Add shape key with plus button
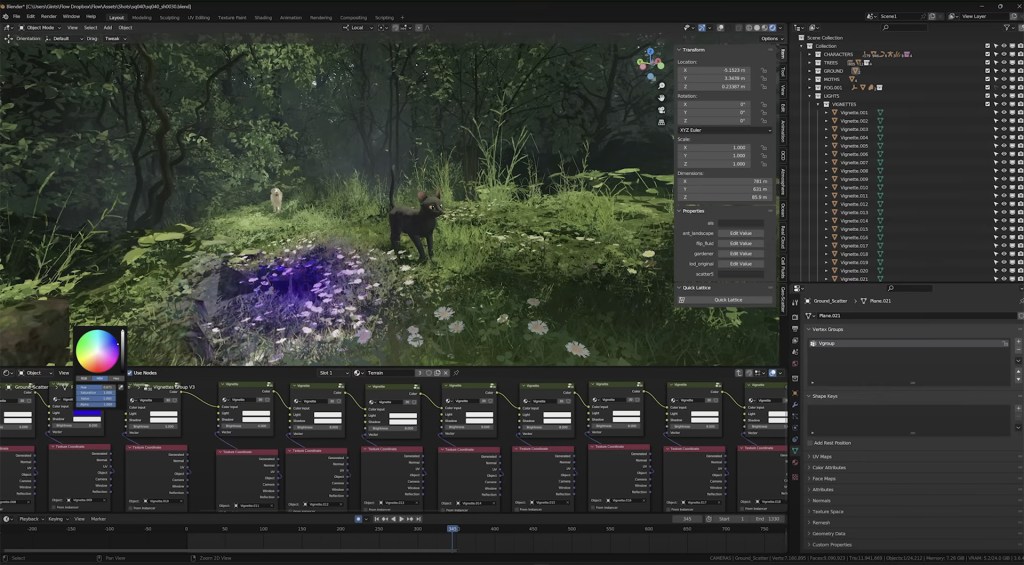1024x565 pixels. pos(1018,408)
